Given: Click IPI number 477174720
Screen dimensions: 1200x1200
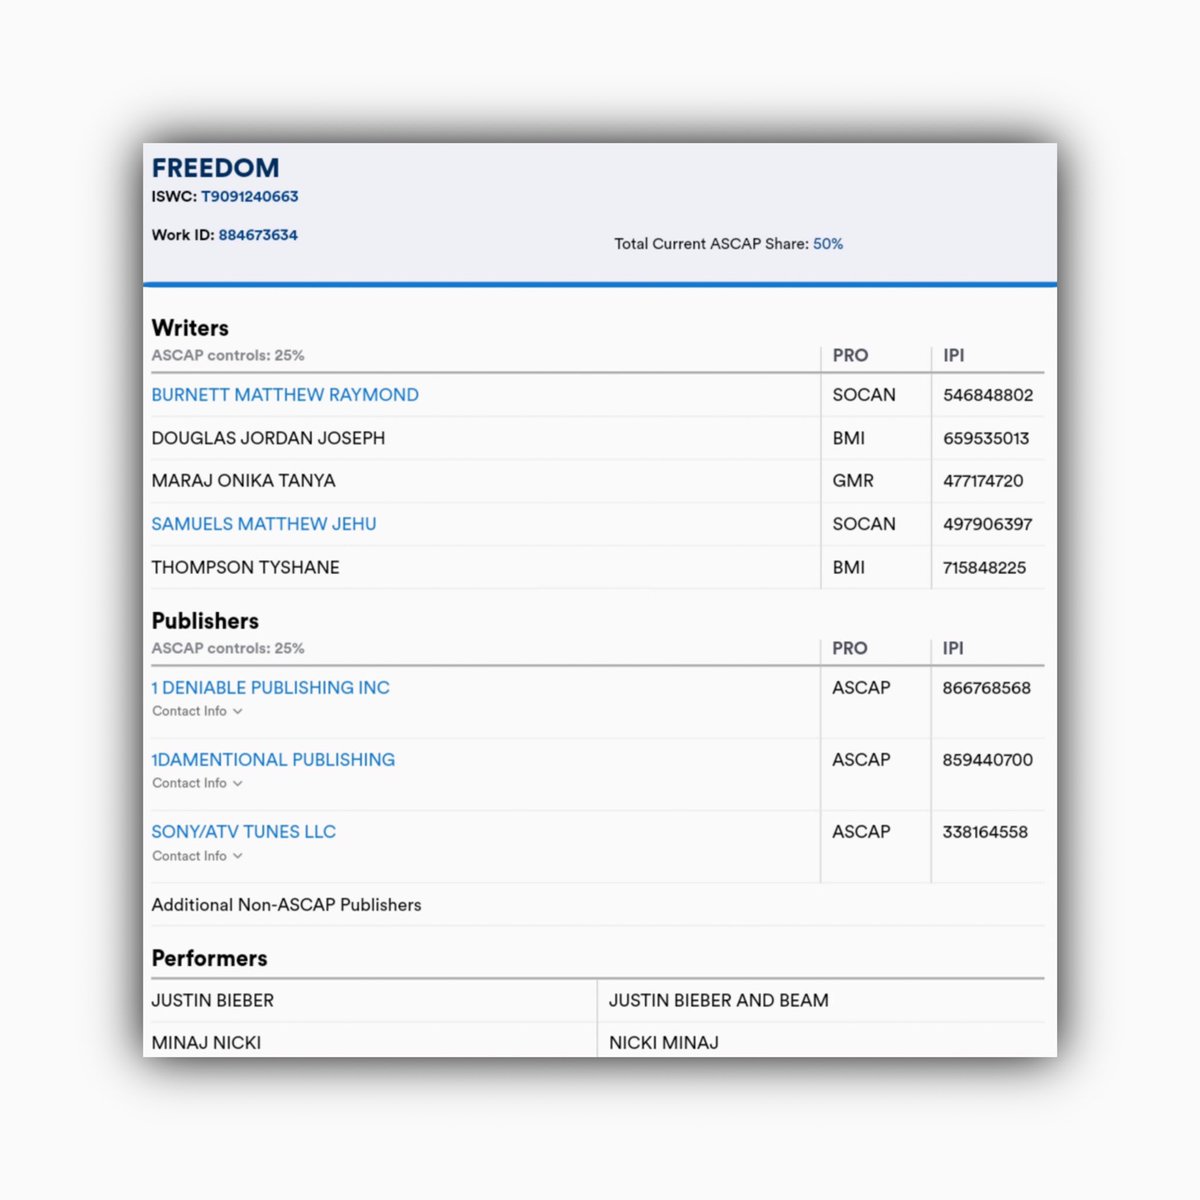Looking at the screenshot, I should coord(983,481).
